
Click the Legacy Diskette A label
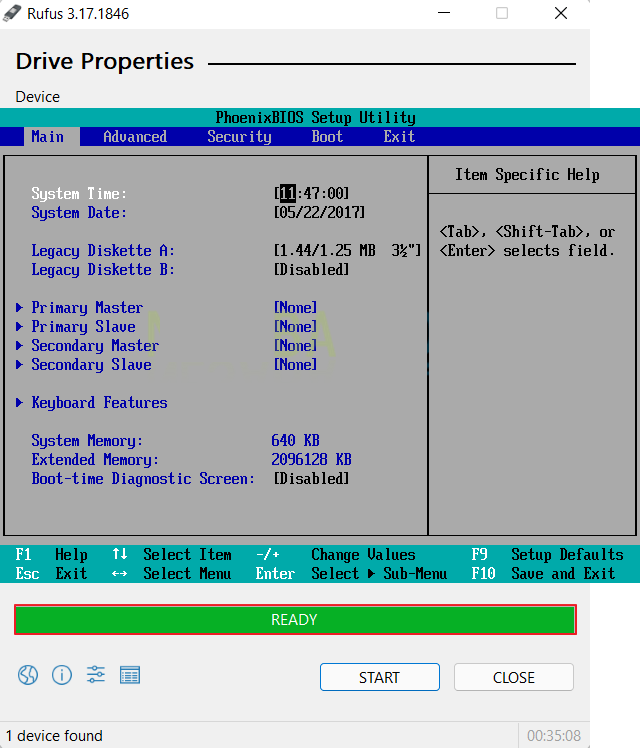103,251
